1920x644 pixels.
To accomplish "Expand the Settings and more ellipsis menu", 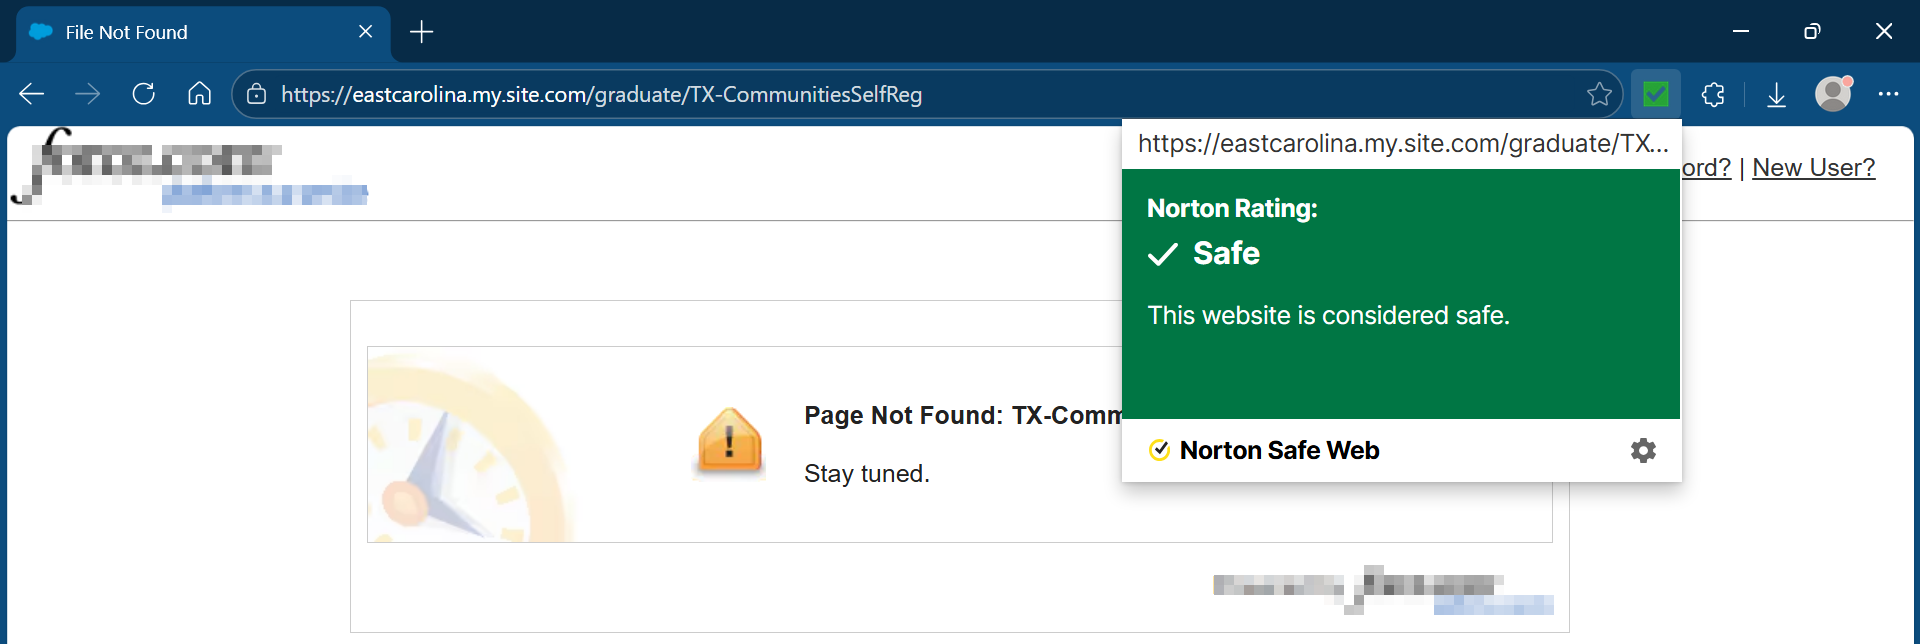I will (x=1888, y=94).
